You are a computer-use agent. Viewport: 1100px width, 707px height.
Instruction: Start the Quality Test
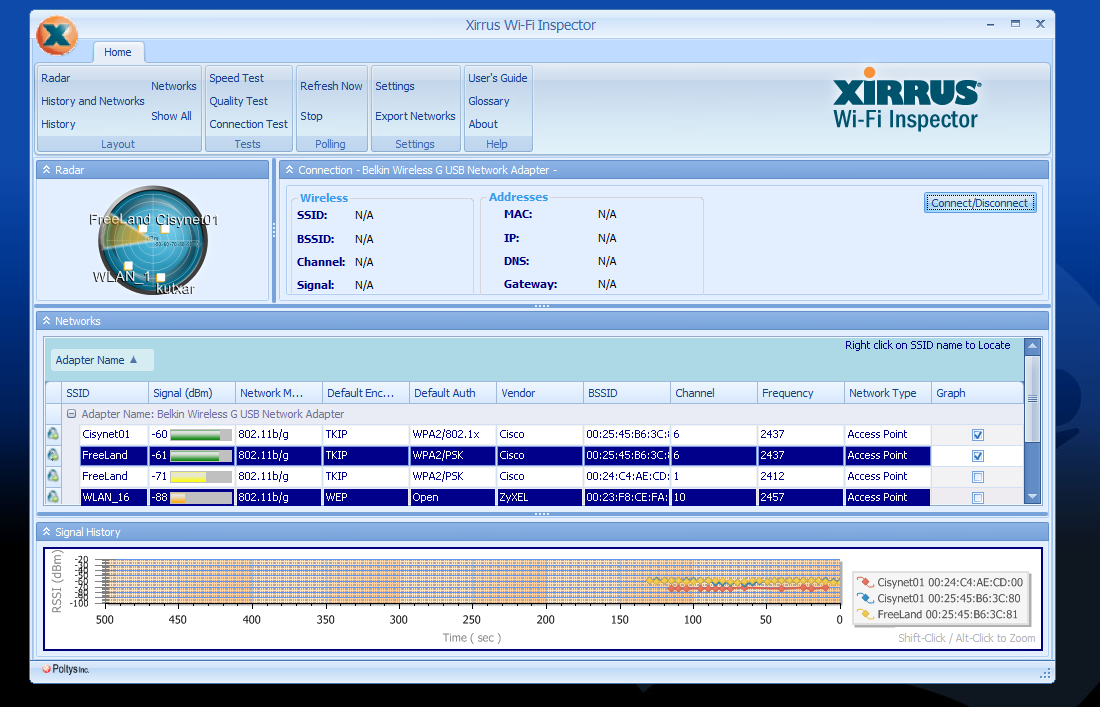[x=239, y=101]
